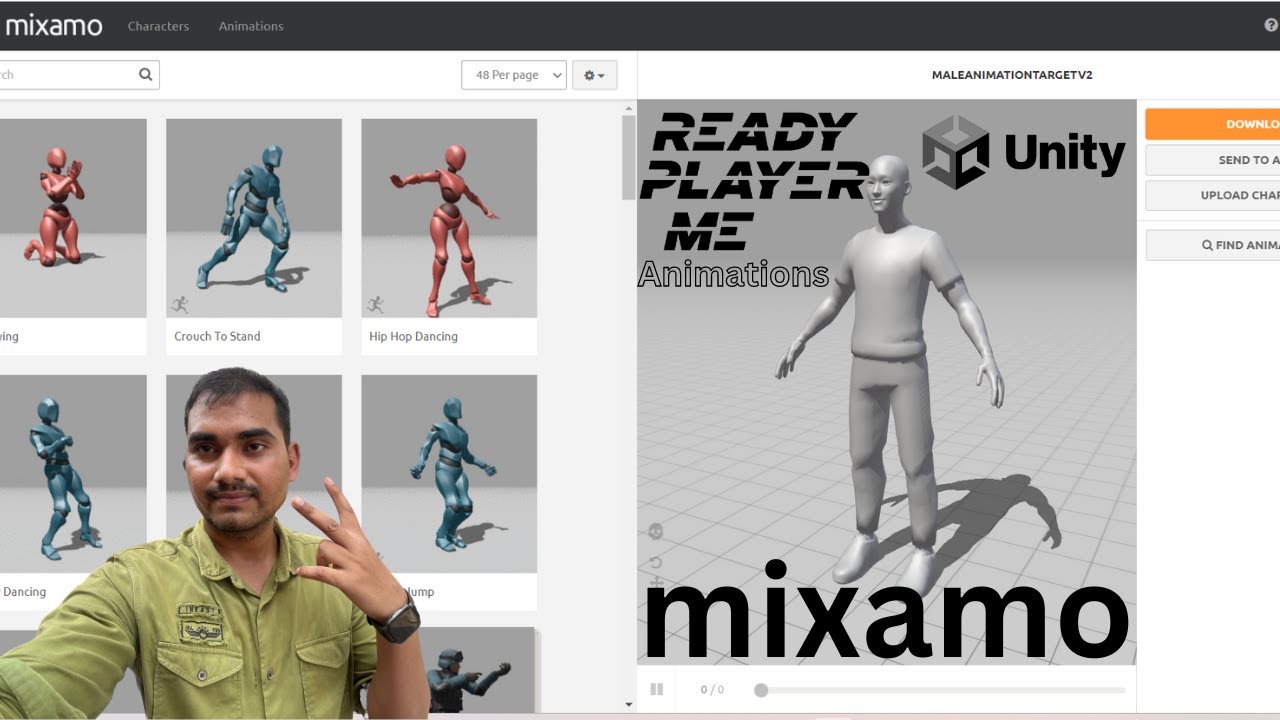Click the Send To button

(x=1212, y=160)
